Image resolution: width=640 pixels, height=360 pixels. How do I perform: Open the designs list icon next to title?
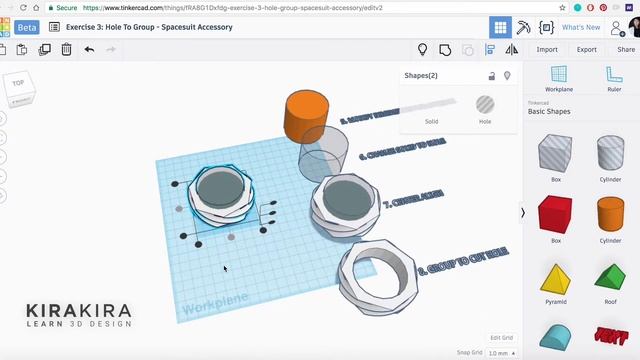(54, 27)
